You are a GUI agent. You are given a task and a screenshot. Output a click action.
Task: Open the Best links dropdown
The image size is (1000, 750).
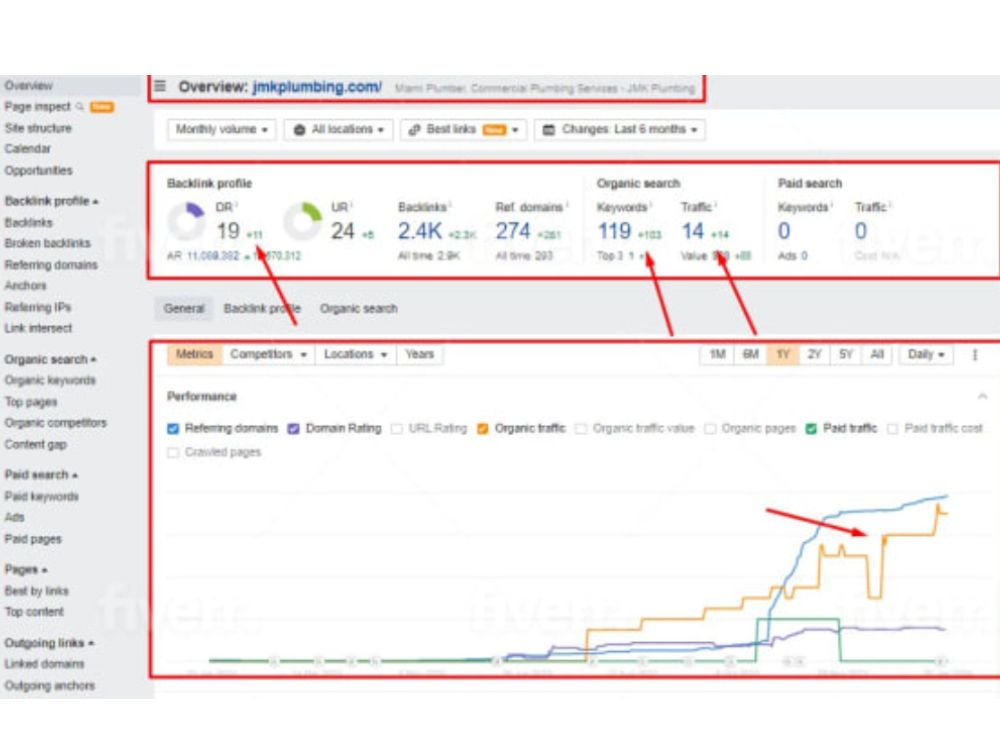pos(464,129)
